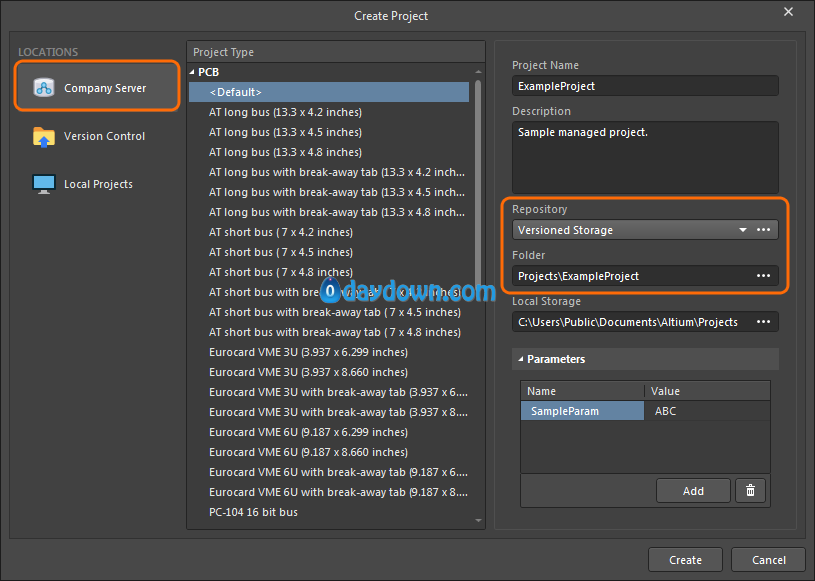
Task: Edit the Project Name field
Action: click(644, 86)
